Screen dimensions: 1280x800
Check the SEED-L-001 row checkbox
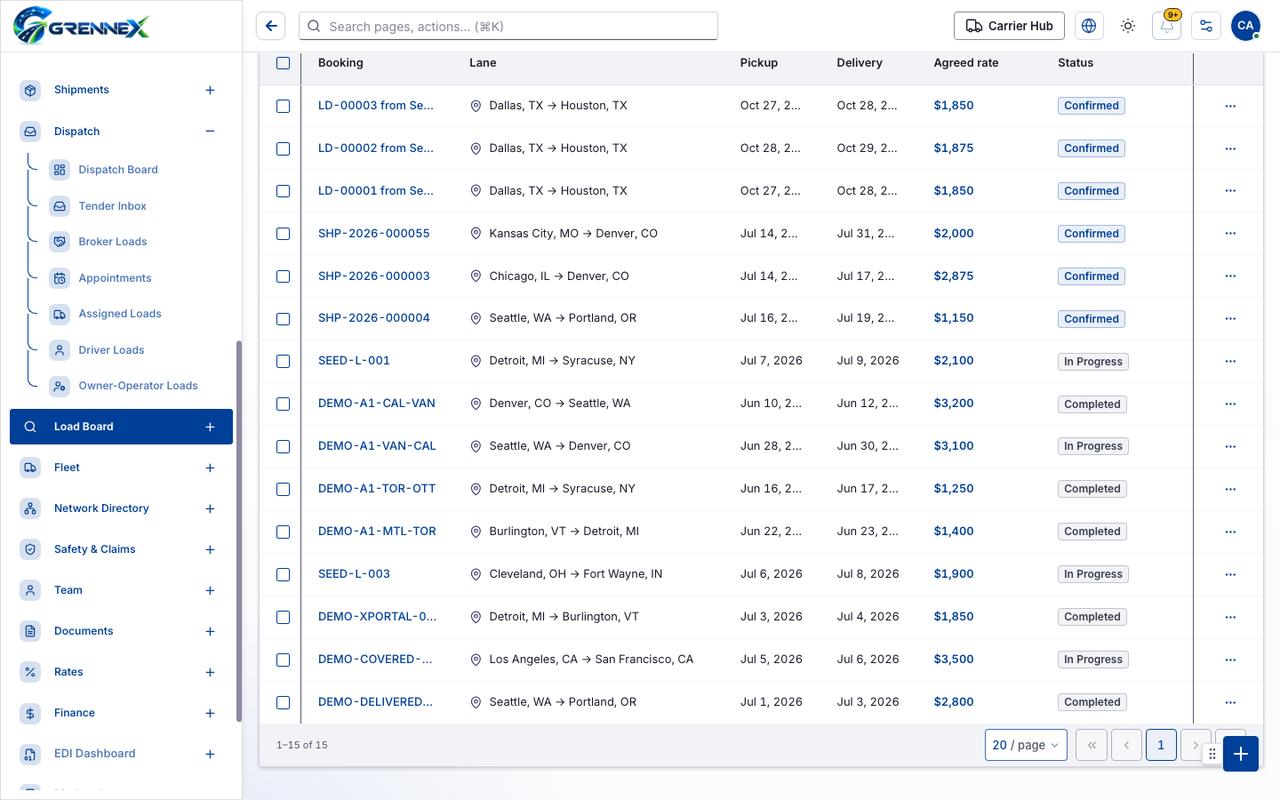[x=283, y=361]
